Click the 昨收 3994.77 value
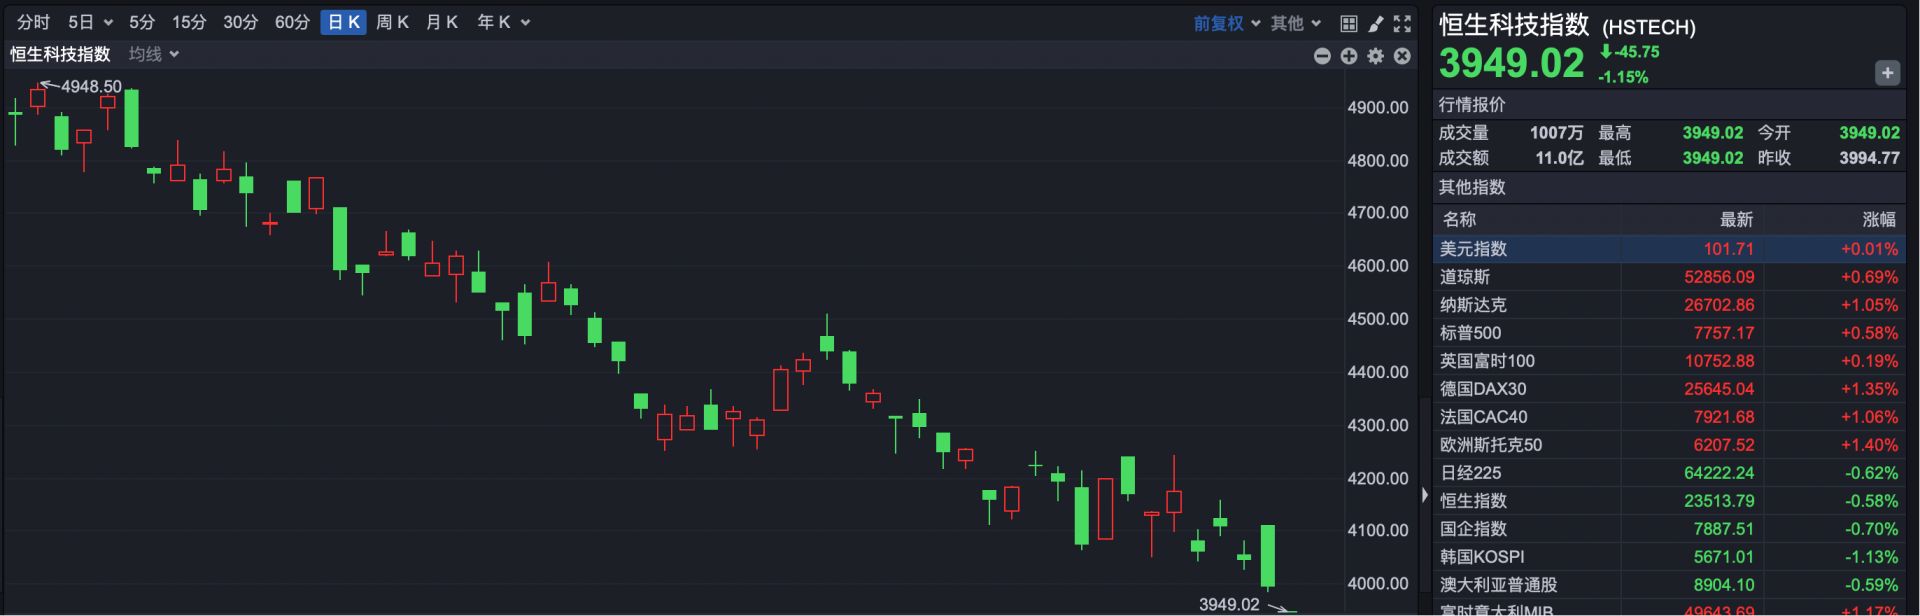 pos(1869,158)
